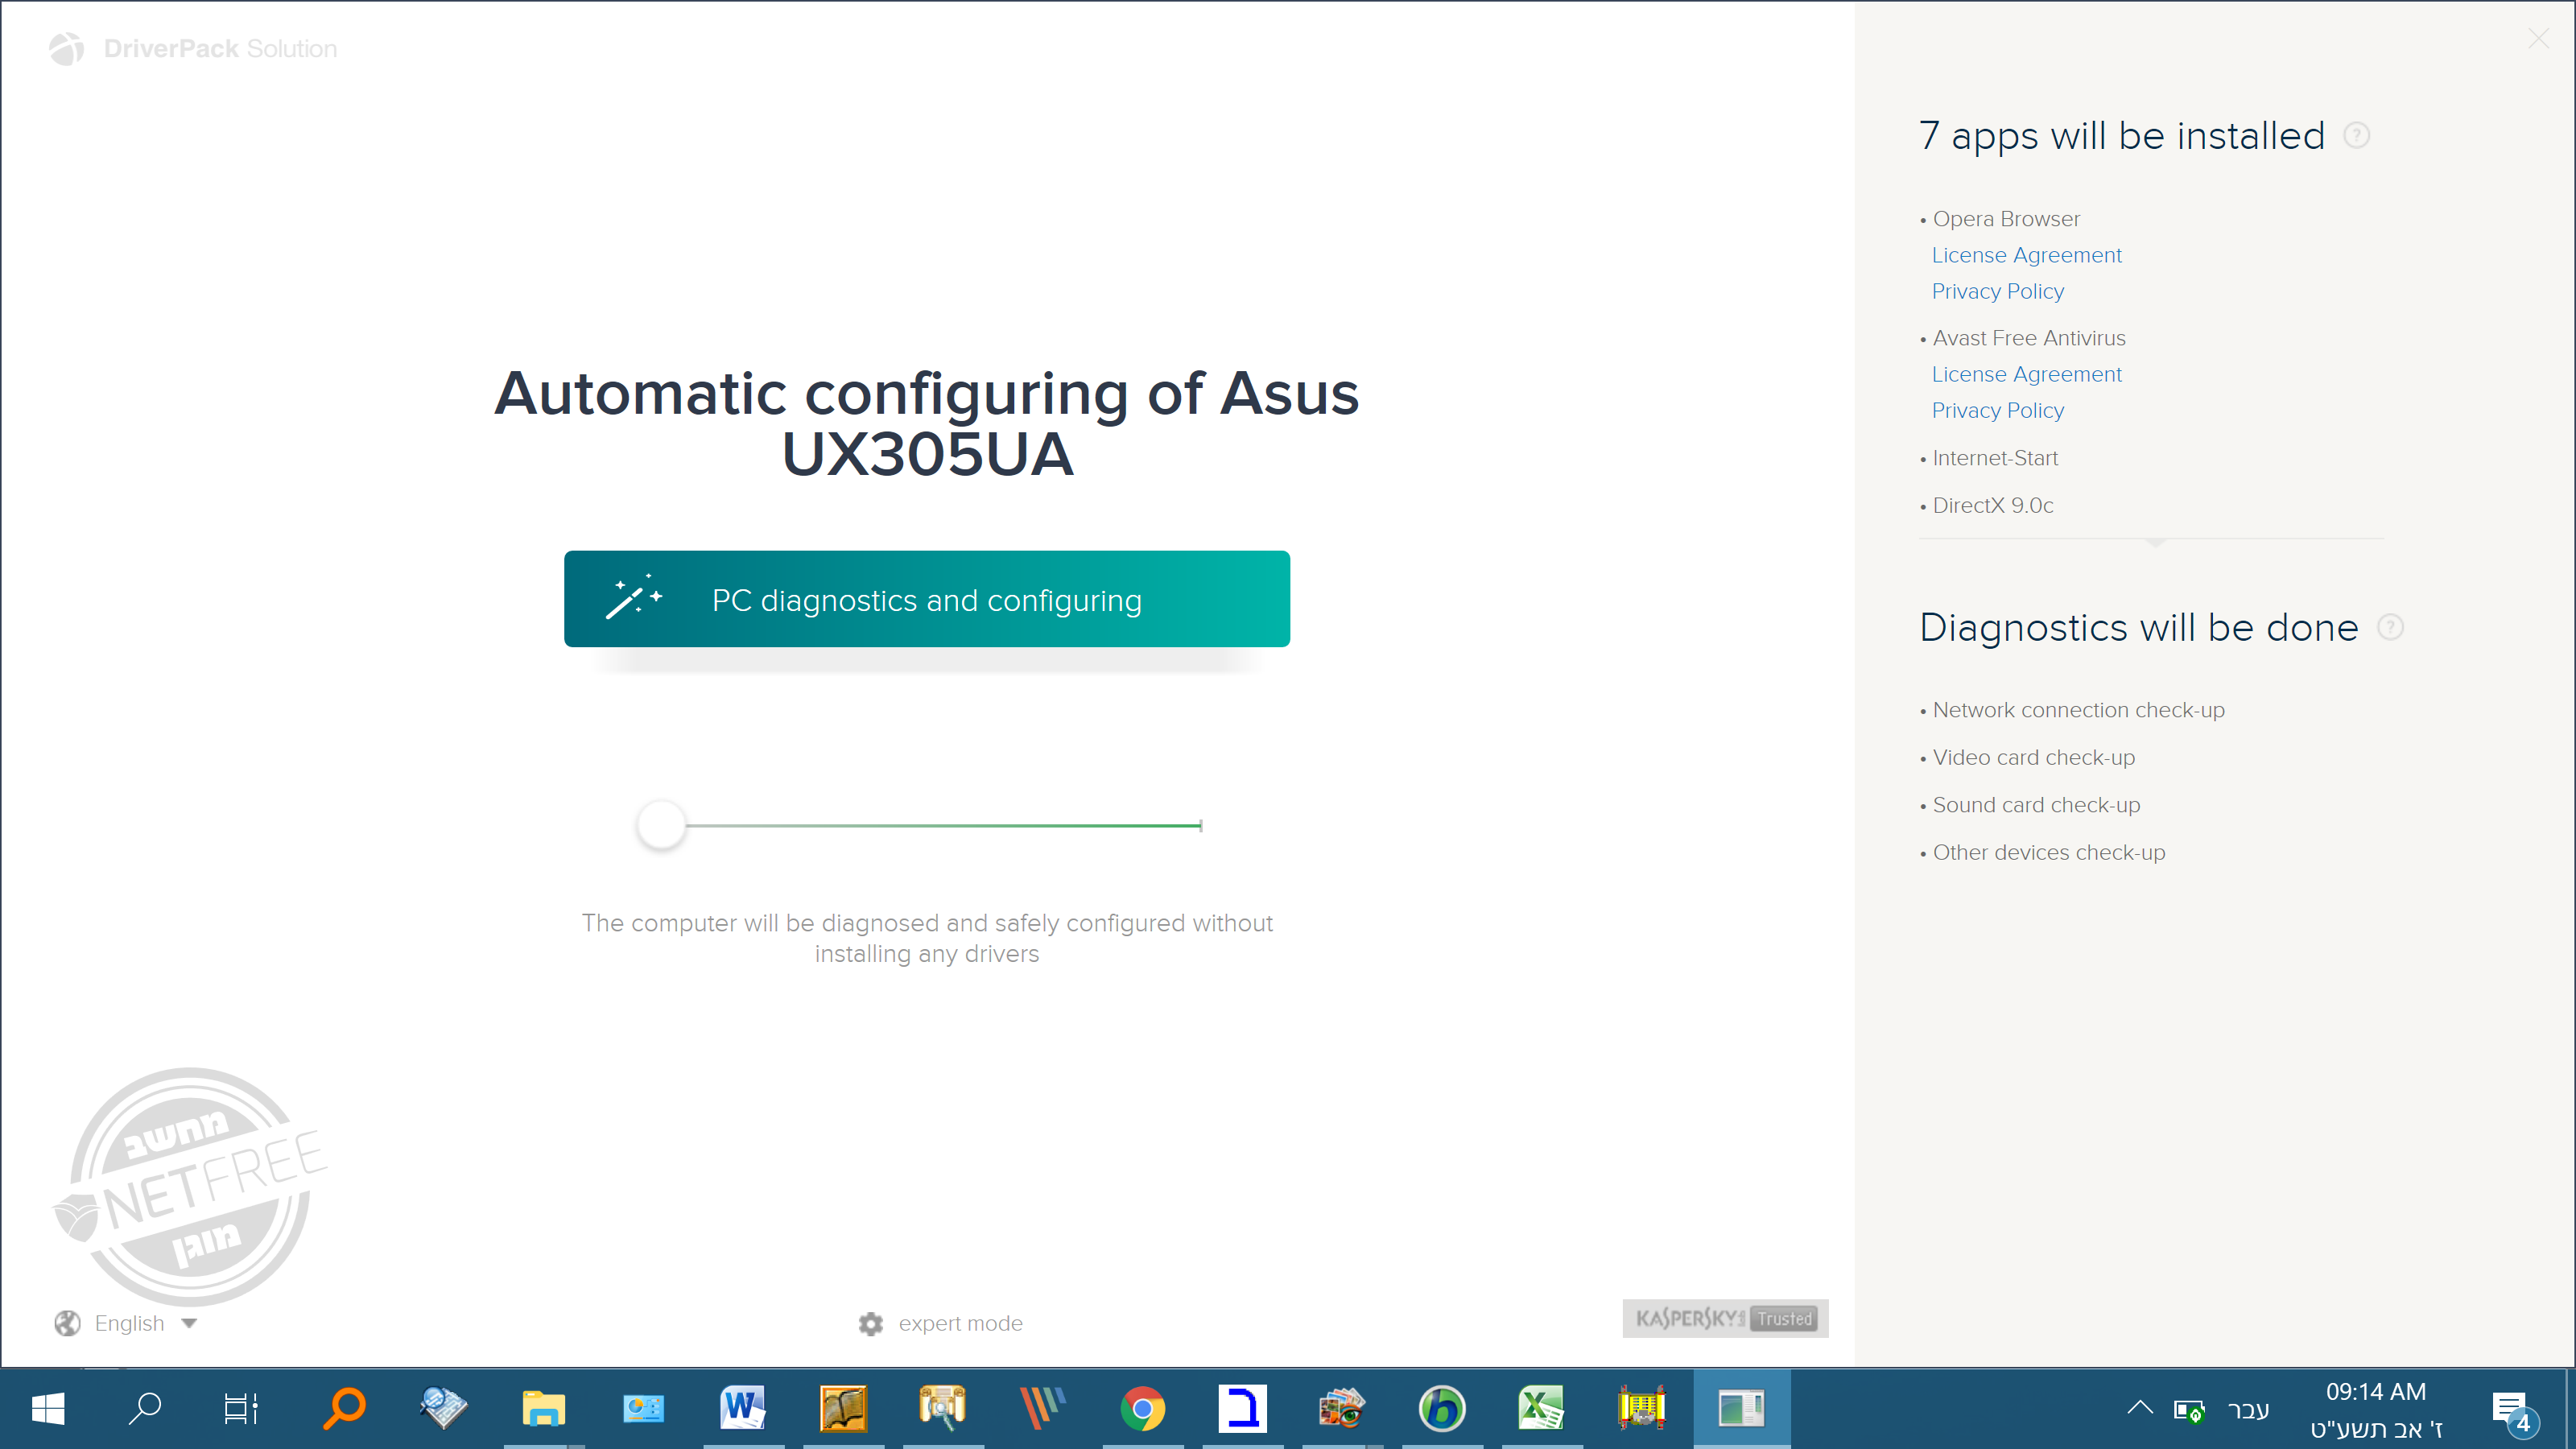Open Google Chrome from the taskbar
Viewport: 2576px width, 1449px height.
click(1142, 1409)
